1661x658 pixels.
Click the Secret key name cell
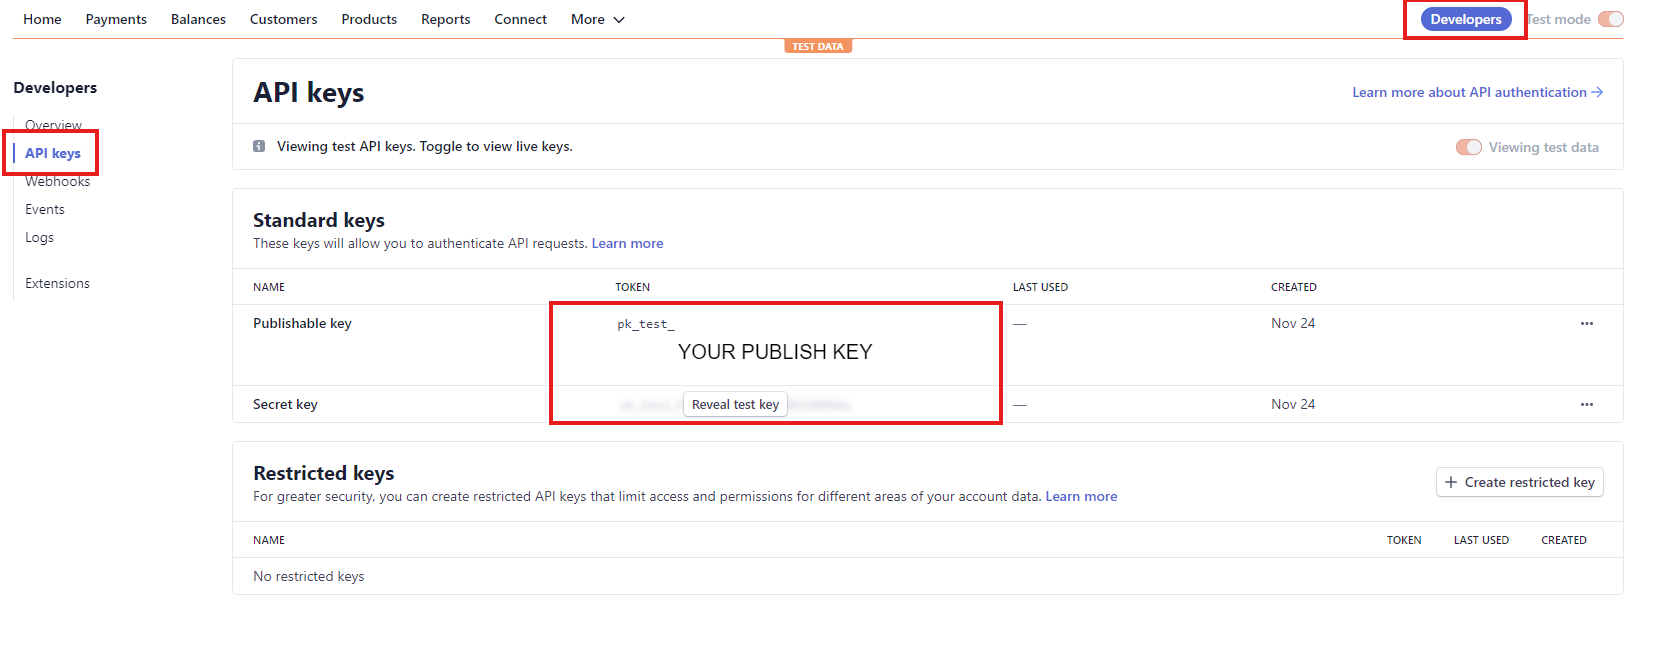click(x=285, y=404)
